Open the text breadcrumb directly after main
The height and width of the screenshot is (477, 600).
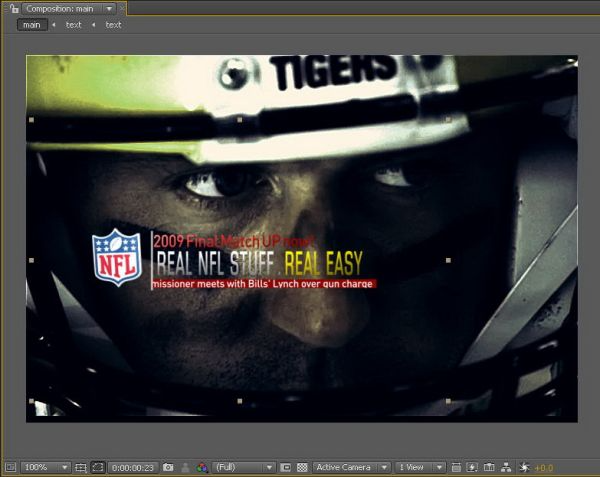point(73,25)
